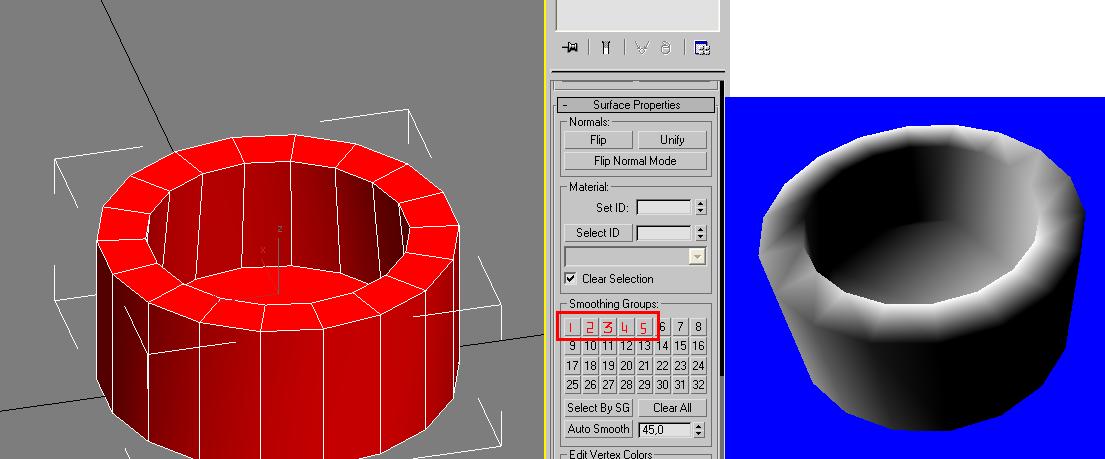This screenshot has width=1105, height=459.
Task: Toggle smoothing group 12
Action: (626, 346)
